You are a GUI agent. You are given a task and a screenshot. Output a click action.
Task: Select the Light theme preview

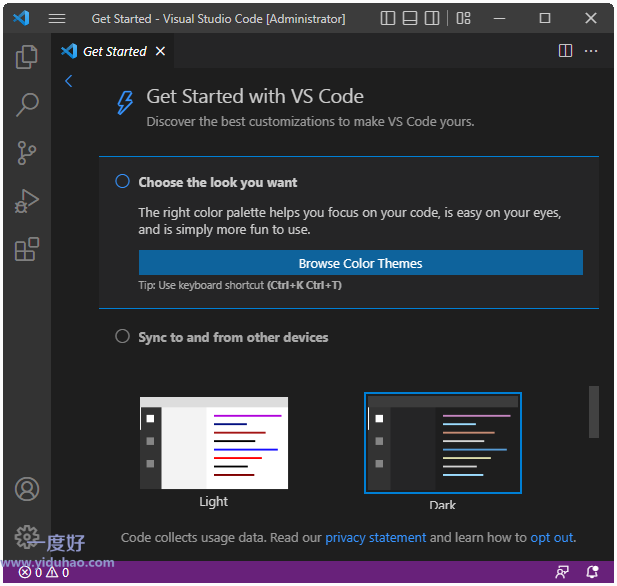click(x=214, y=443)
